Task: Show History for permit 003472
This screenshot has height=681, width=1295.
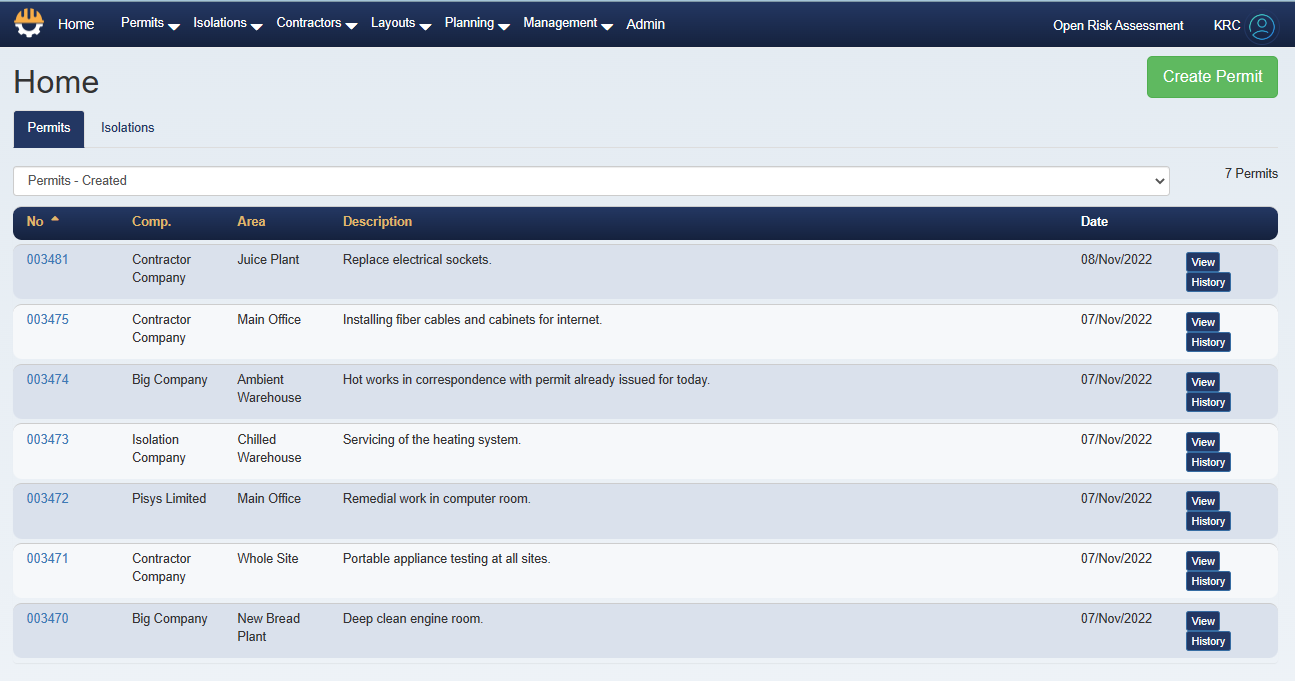Action: click(x=1208, y=521)
